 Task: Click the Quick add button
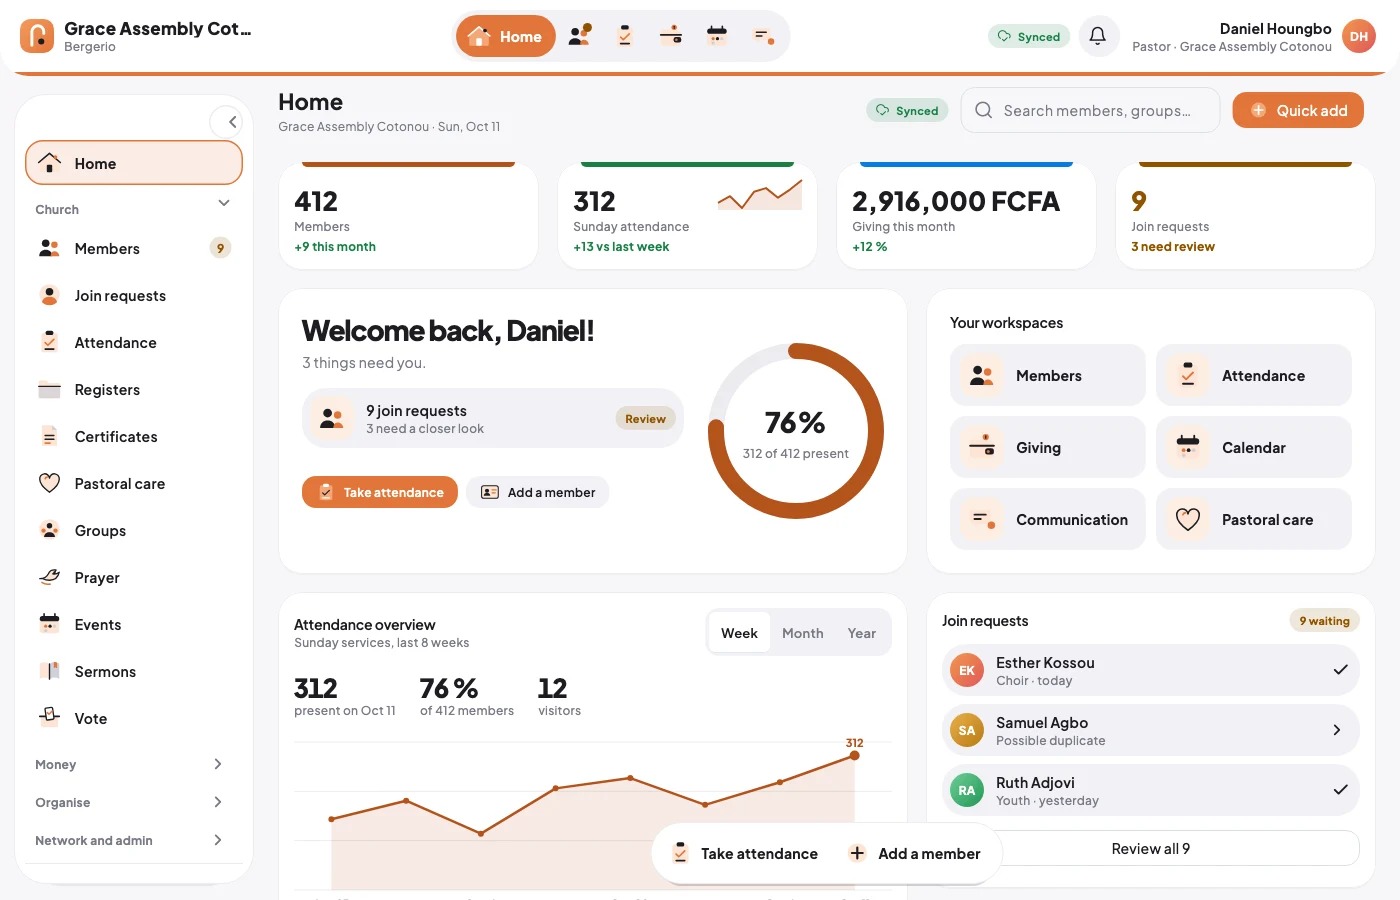tap(1298, 110)
